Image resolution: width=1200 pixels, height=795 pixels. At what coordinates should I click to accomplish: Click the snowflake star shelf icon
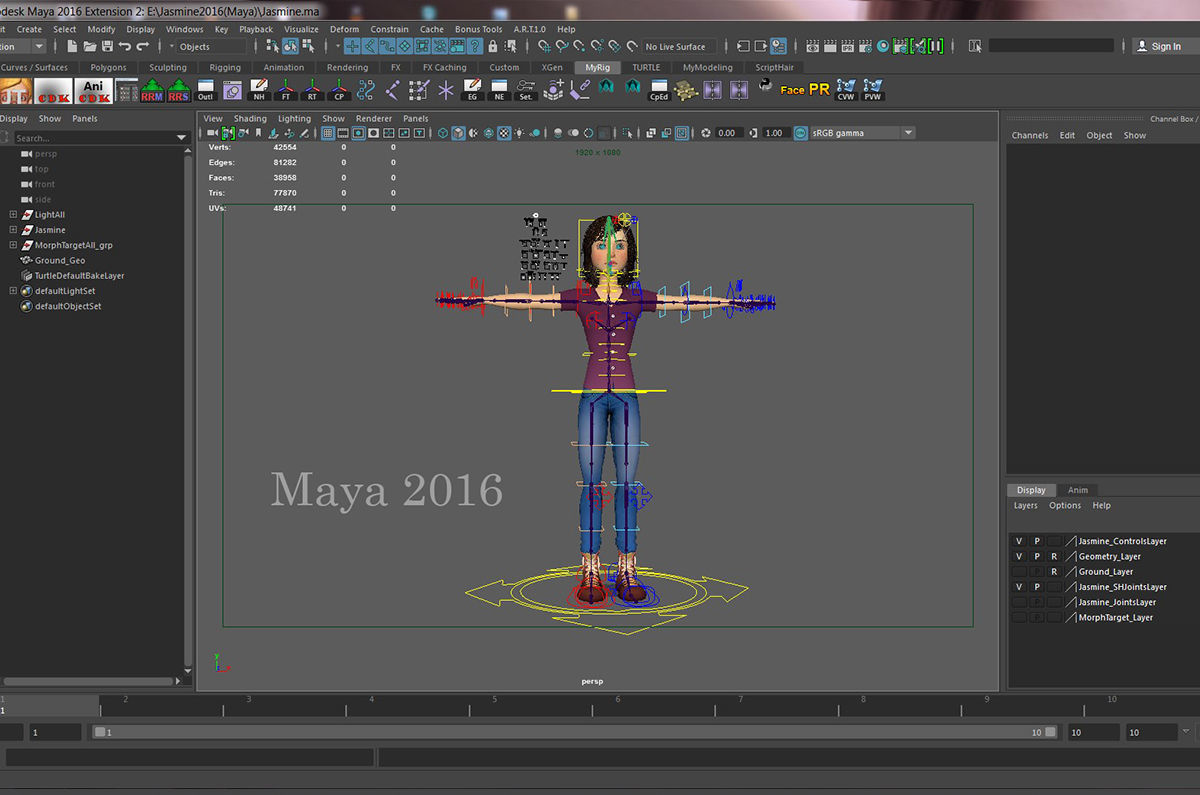click(x=446, y=91)
